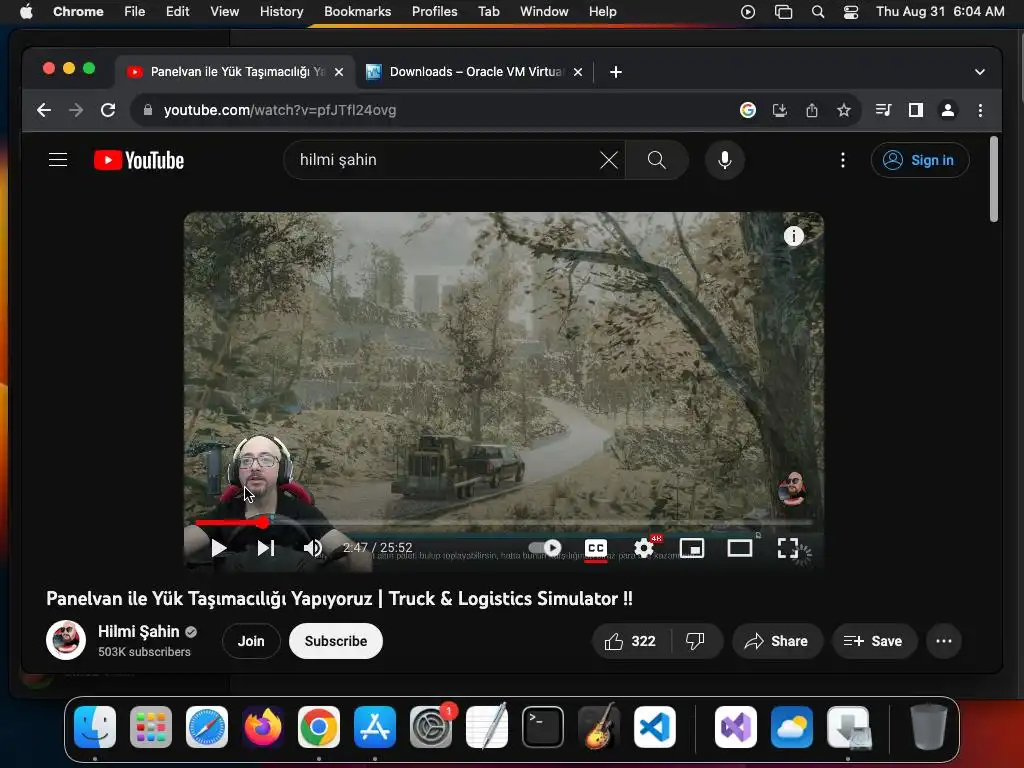Seek on the red video progress bar
The height and width of the screenshot is (768, 1024).
pyautogui.click(x=503, y=522)
